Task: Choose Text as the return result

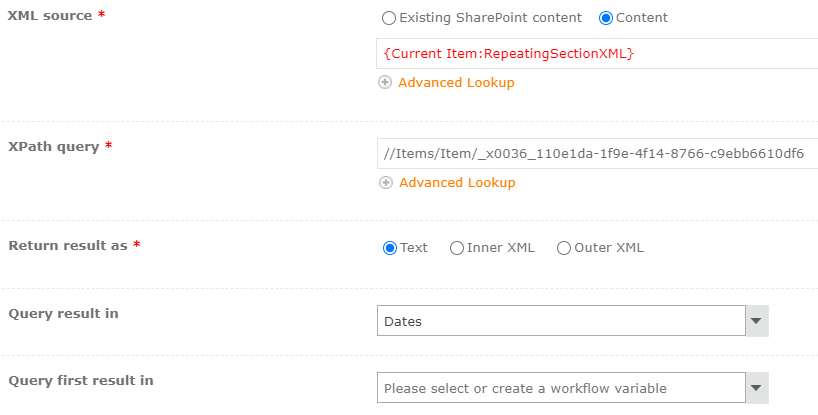Action: [x=390, y=248]
